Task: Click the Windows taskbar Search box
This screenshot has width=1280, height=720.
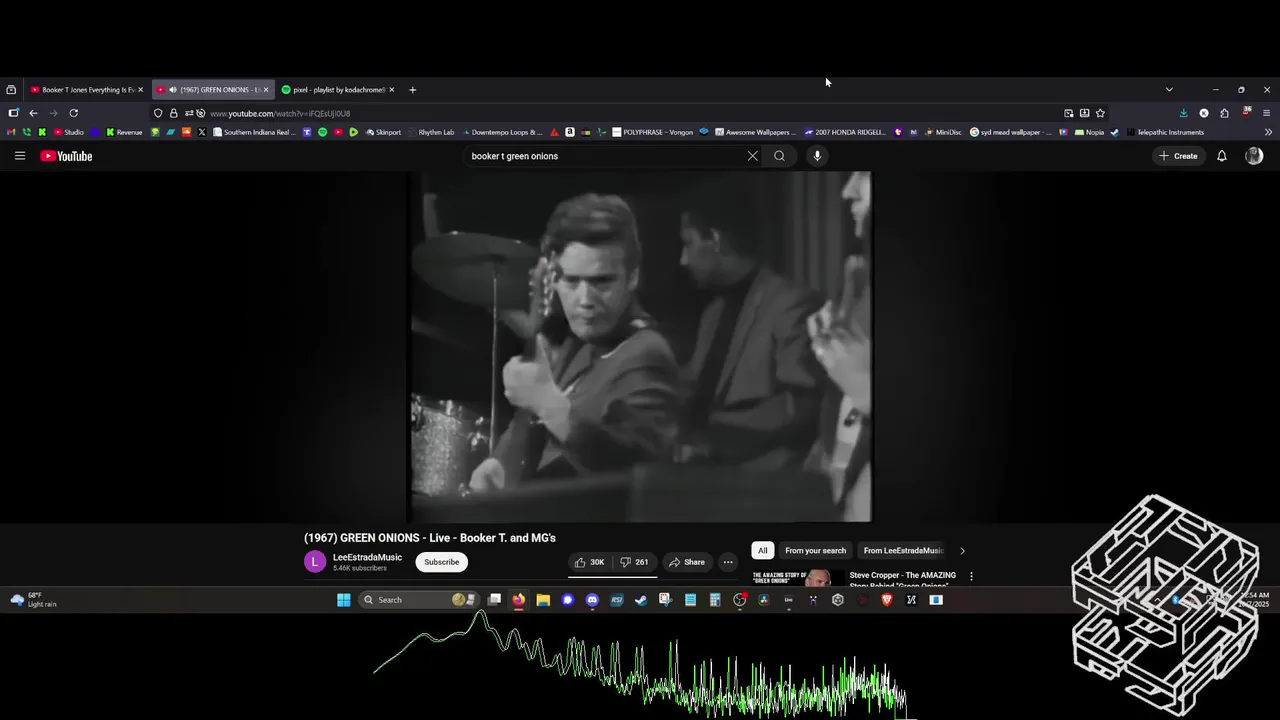Action: point(418,600)
